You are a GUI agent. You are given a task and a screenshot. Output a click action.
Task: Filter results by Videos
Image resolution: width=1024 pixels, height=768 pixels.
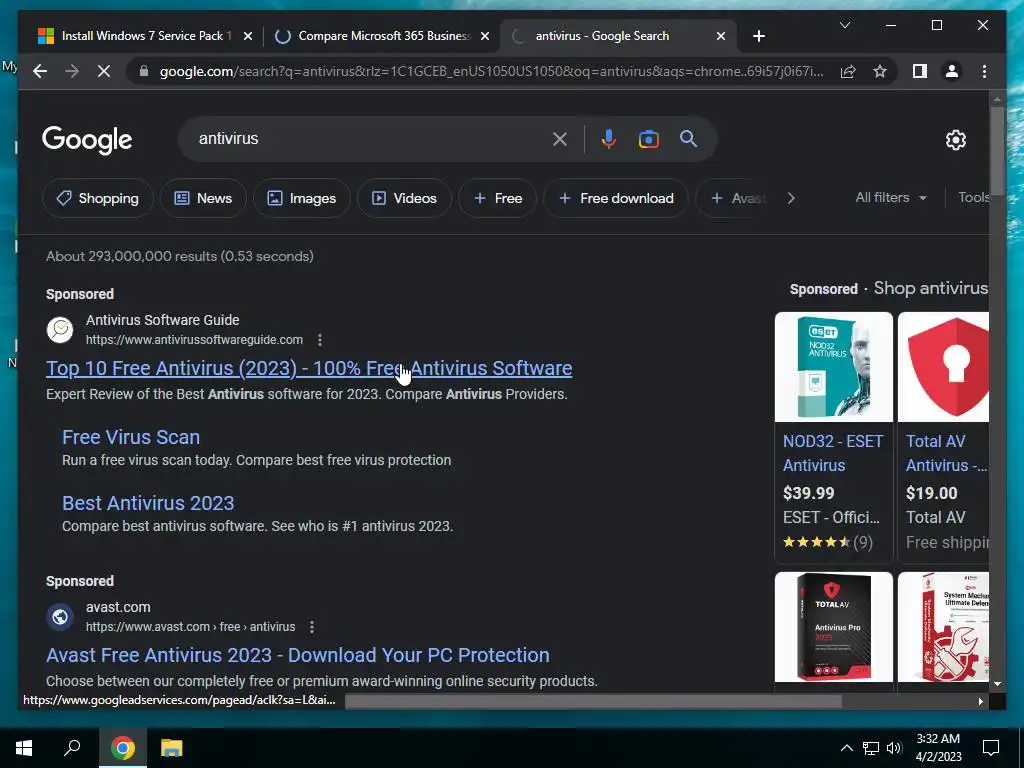pos(404,198)
